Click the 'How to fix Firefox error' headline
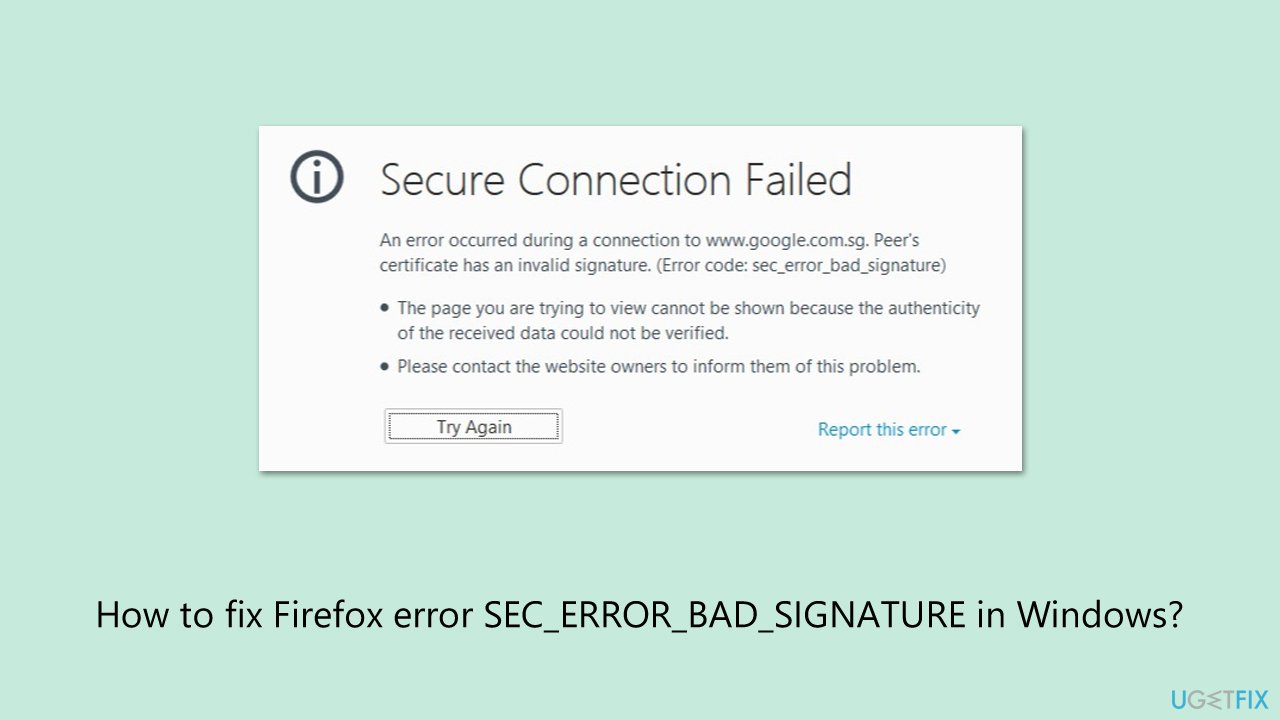 pos(640,615)
